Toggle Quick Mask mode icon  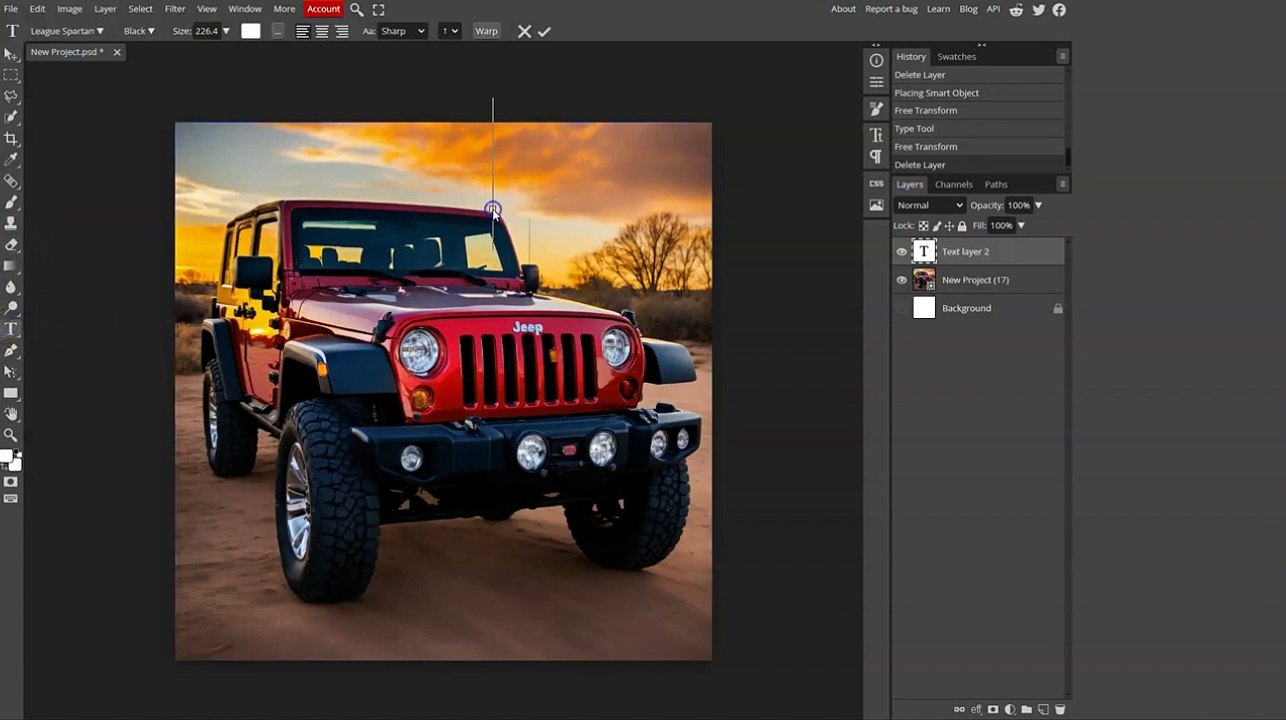tap(11, 482)
